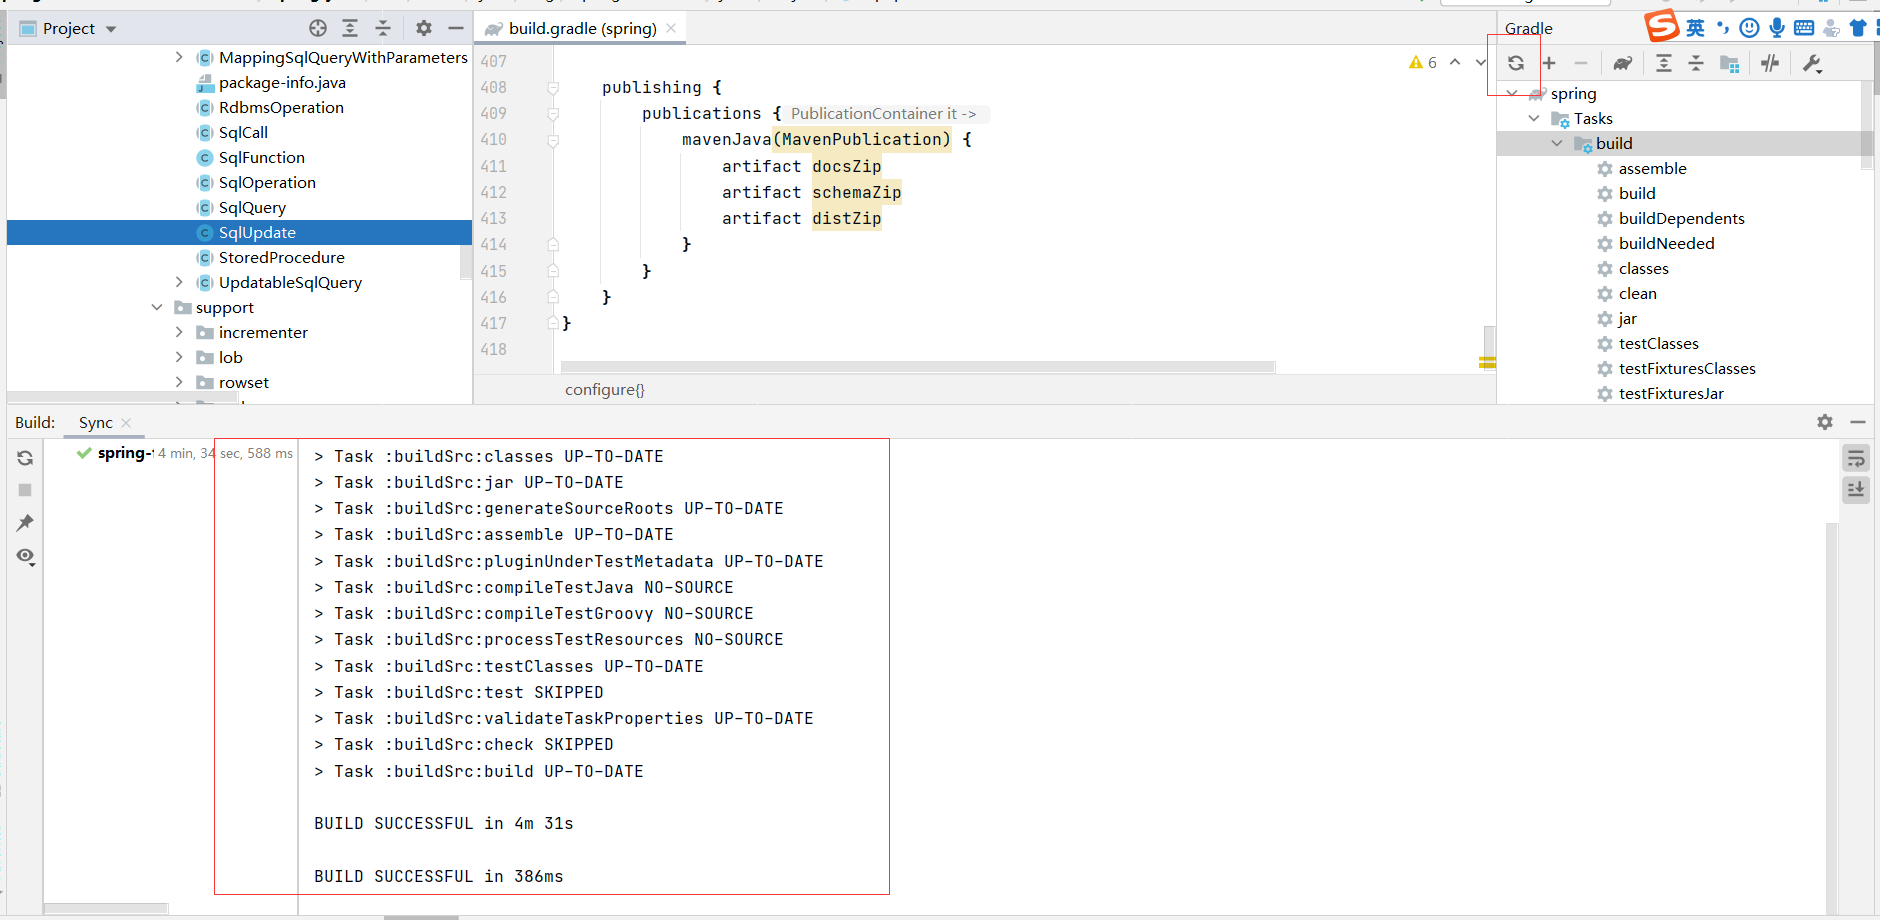Image resolution: width=1880 pixels, height=920 pixels.
Task: Select the classes Gradle task
Action: tap(1643, 268)
